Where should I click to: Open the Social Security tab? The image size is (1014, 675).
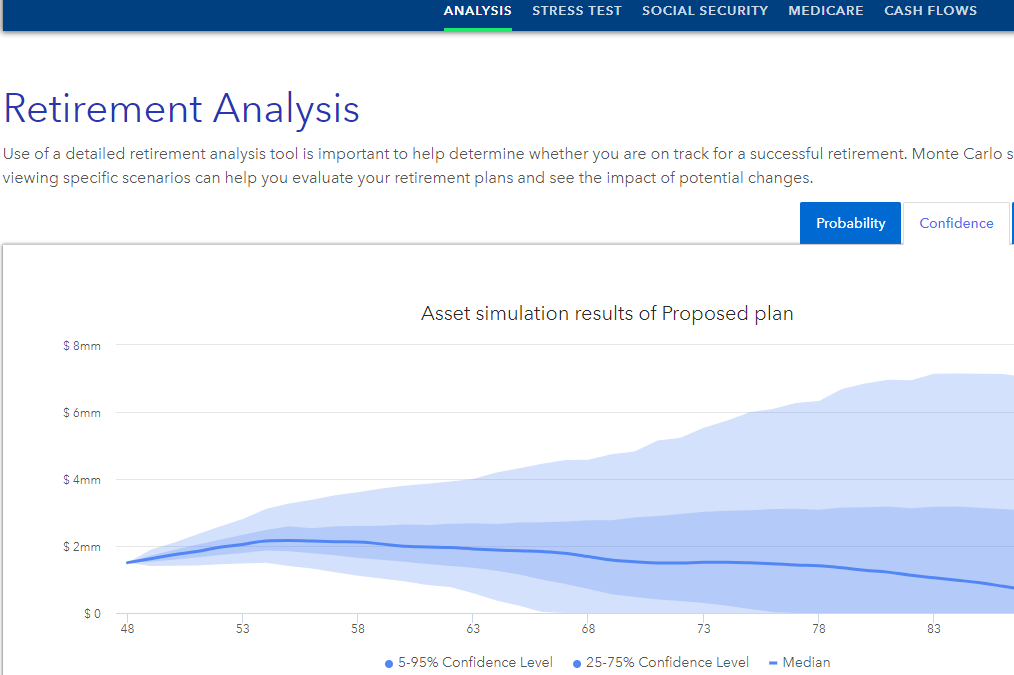coord(705,11)
